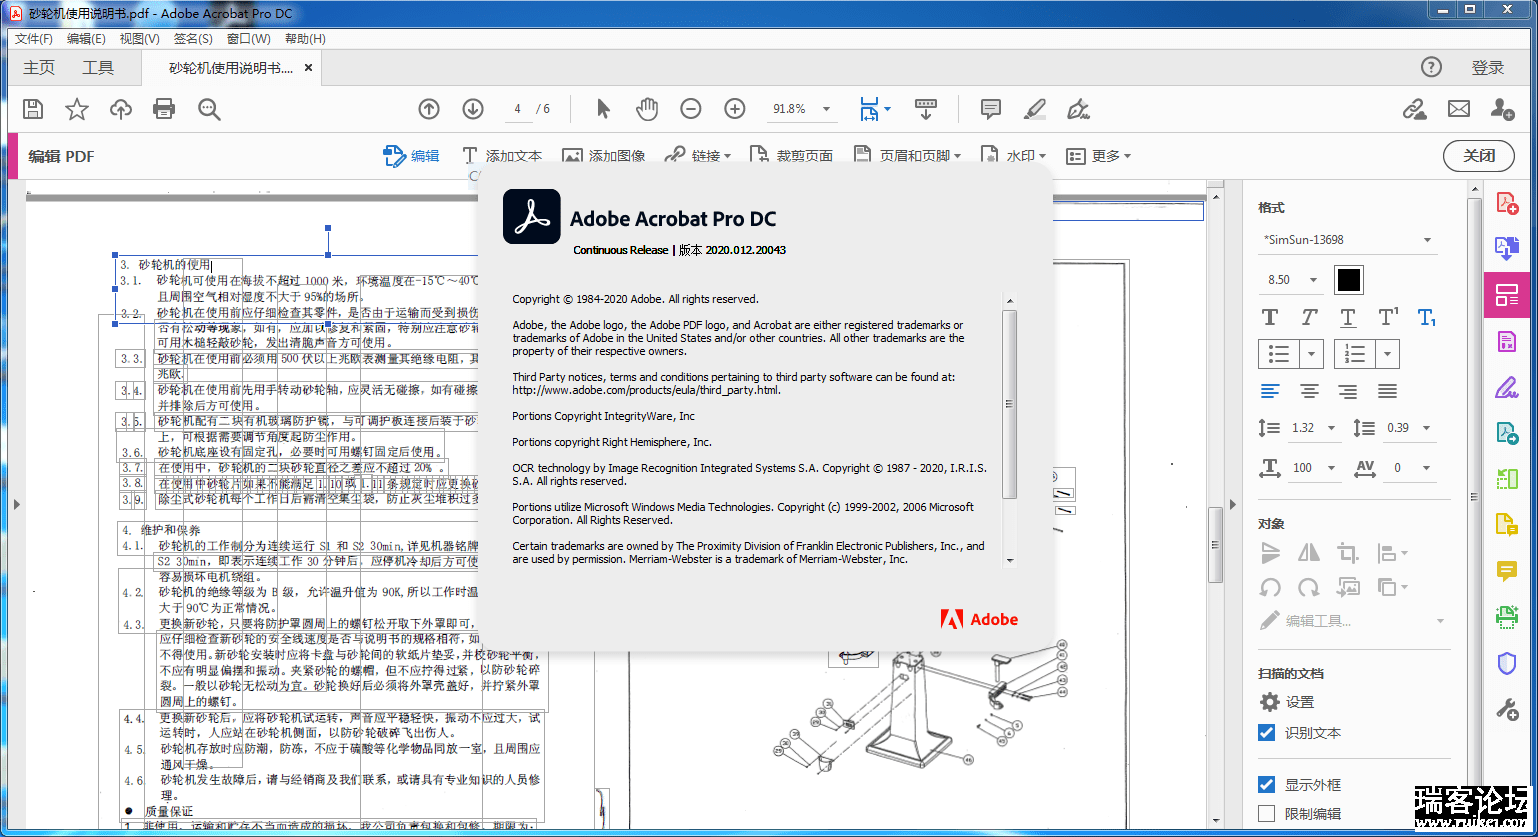Click the 添加图像 button
Viewport: 1538px width, 837px height.
pos(603,156)
